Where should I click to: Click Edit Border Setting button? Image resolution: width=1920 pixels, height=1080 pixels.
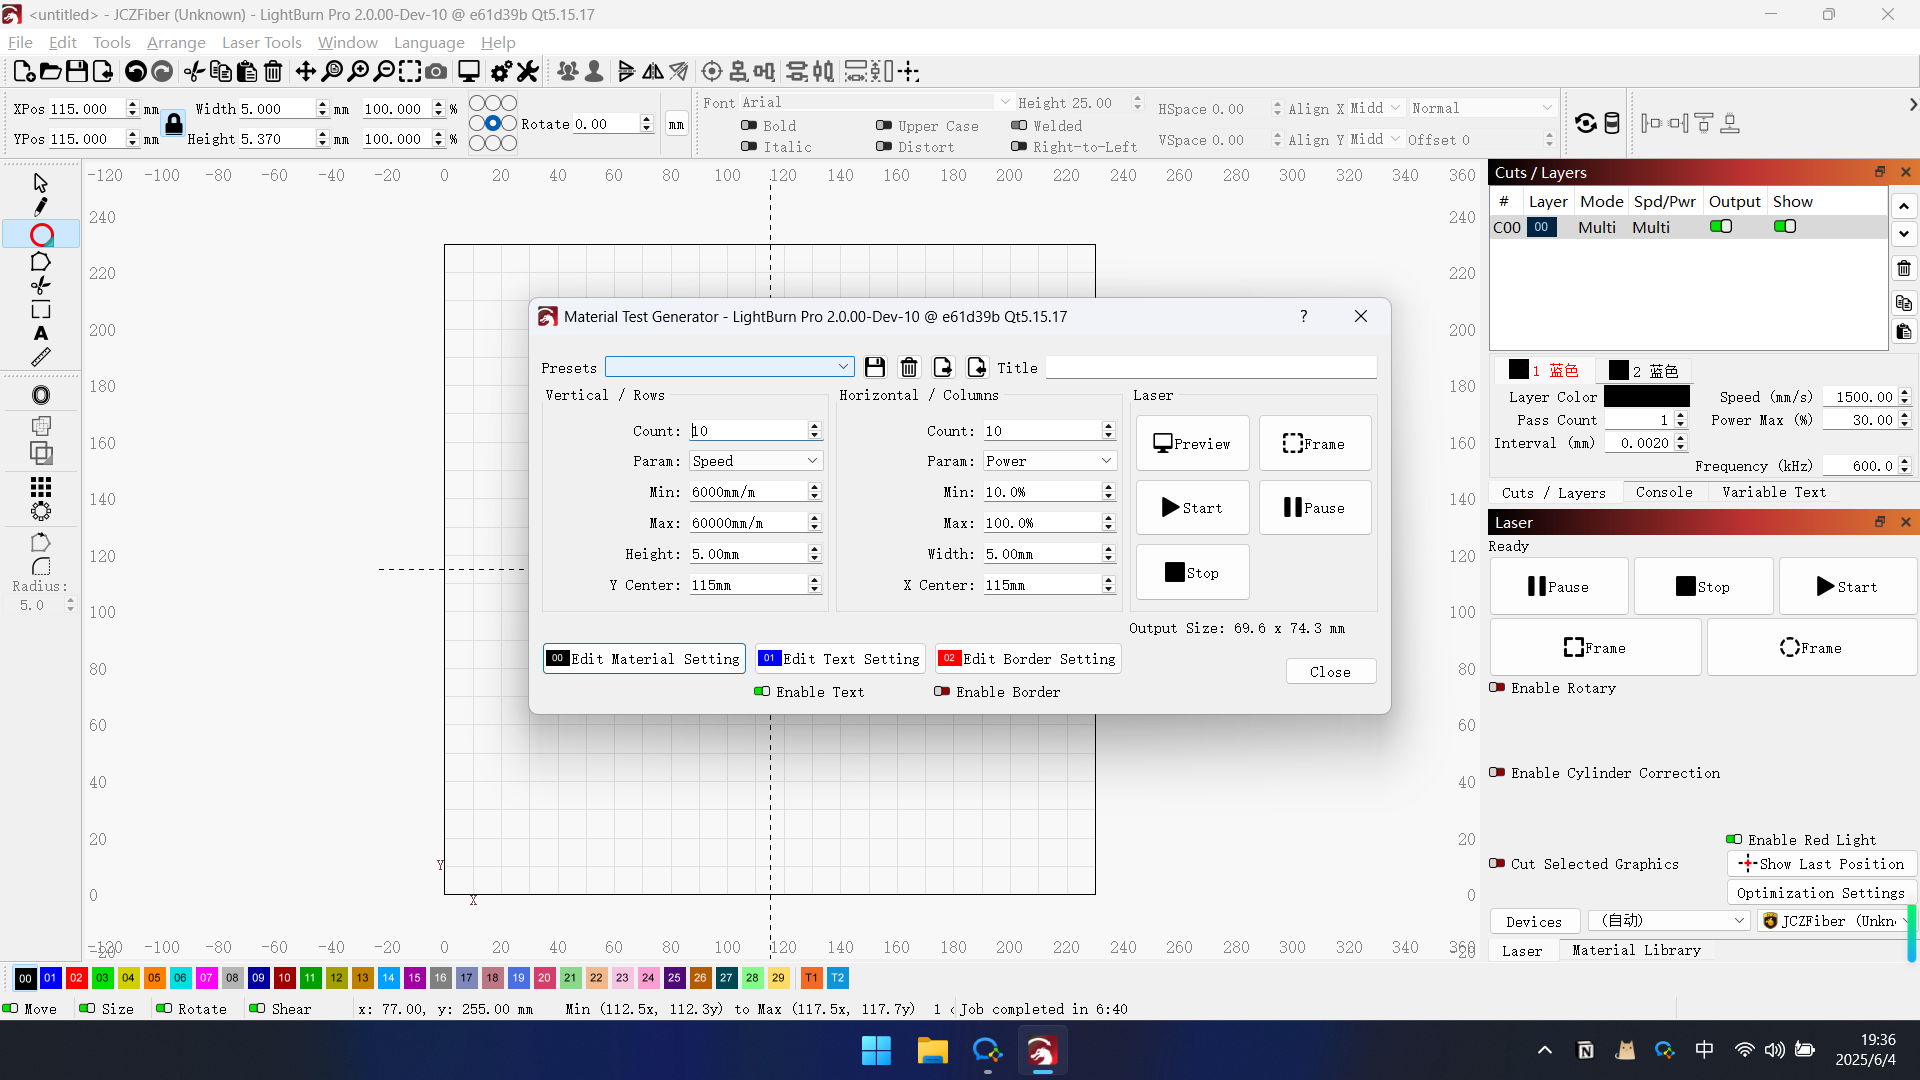(1028, 659)
